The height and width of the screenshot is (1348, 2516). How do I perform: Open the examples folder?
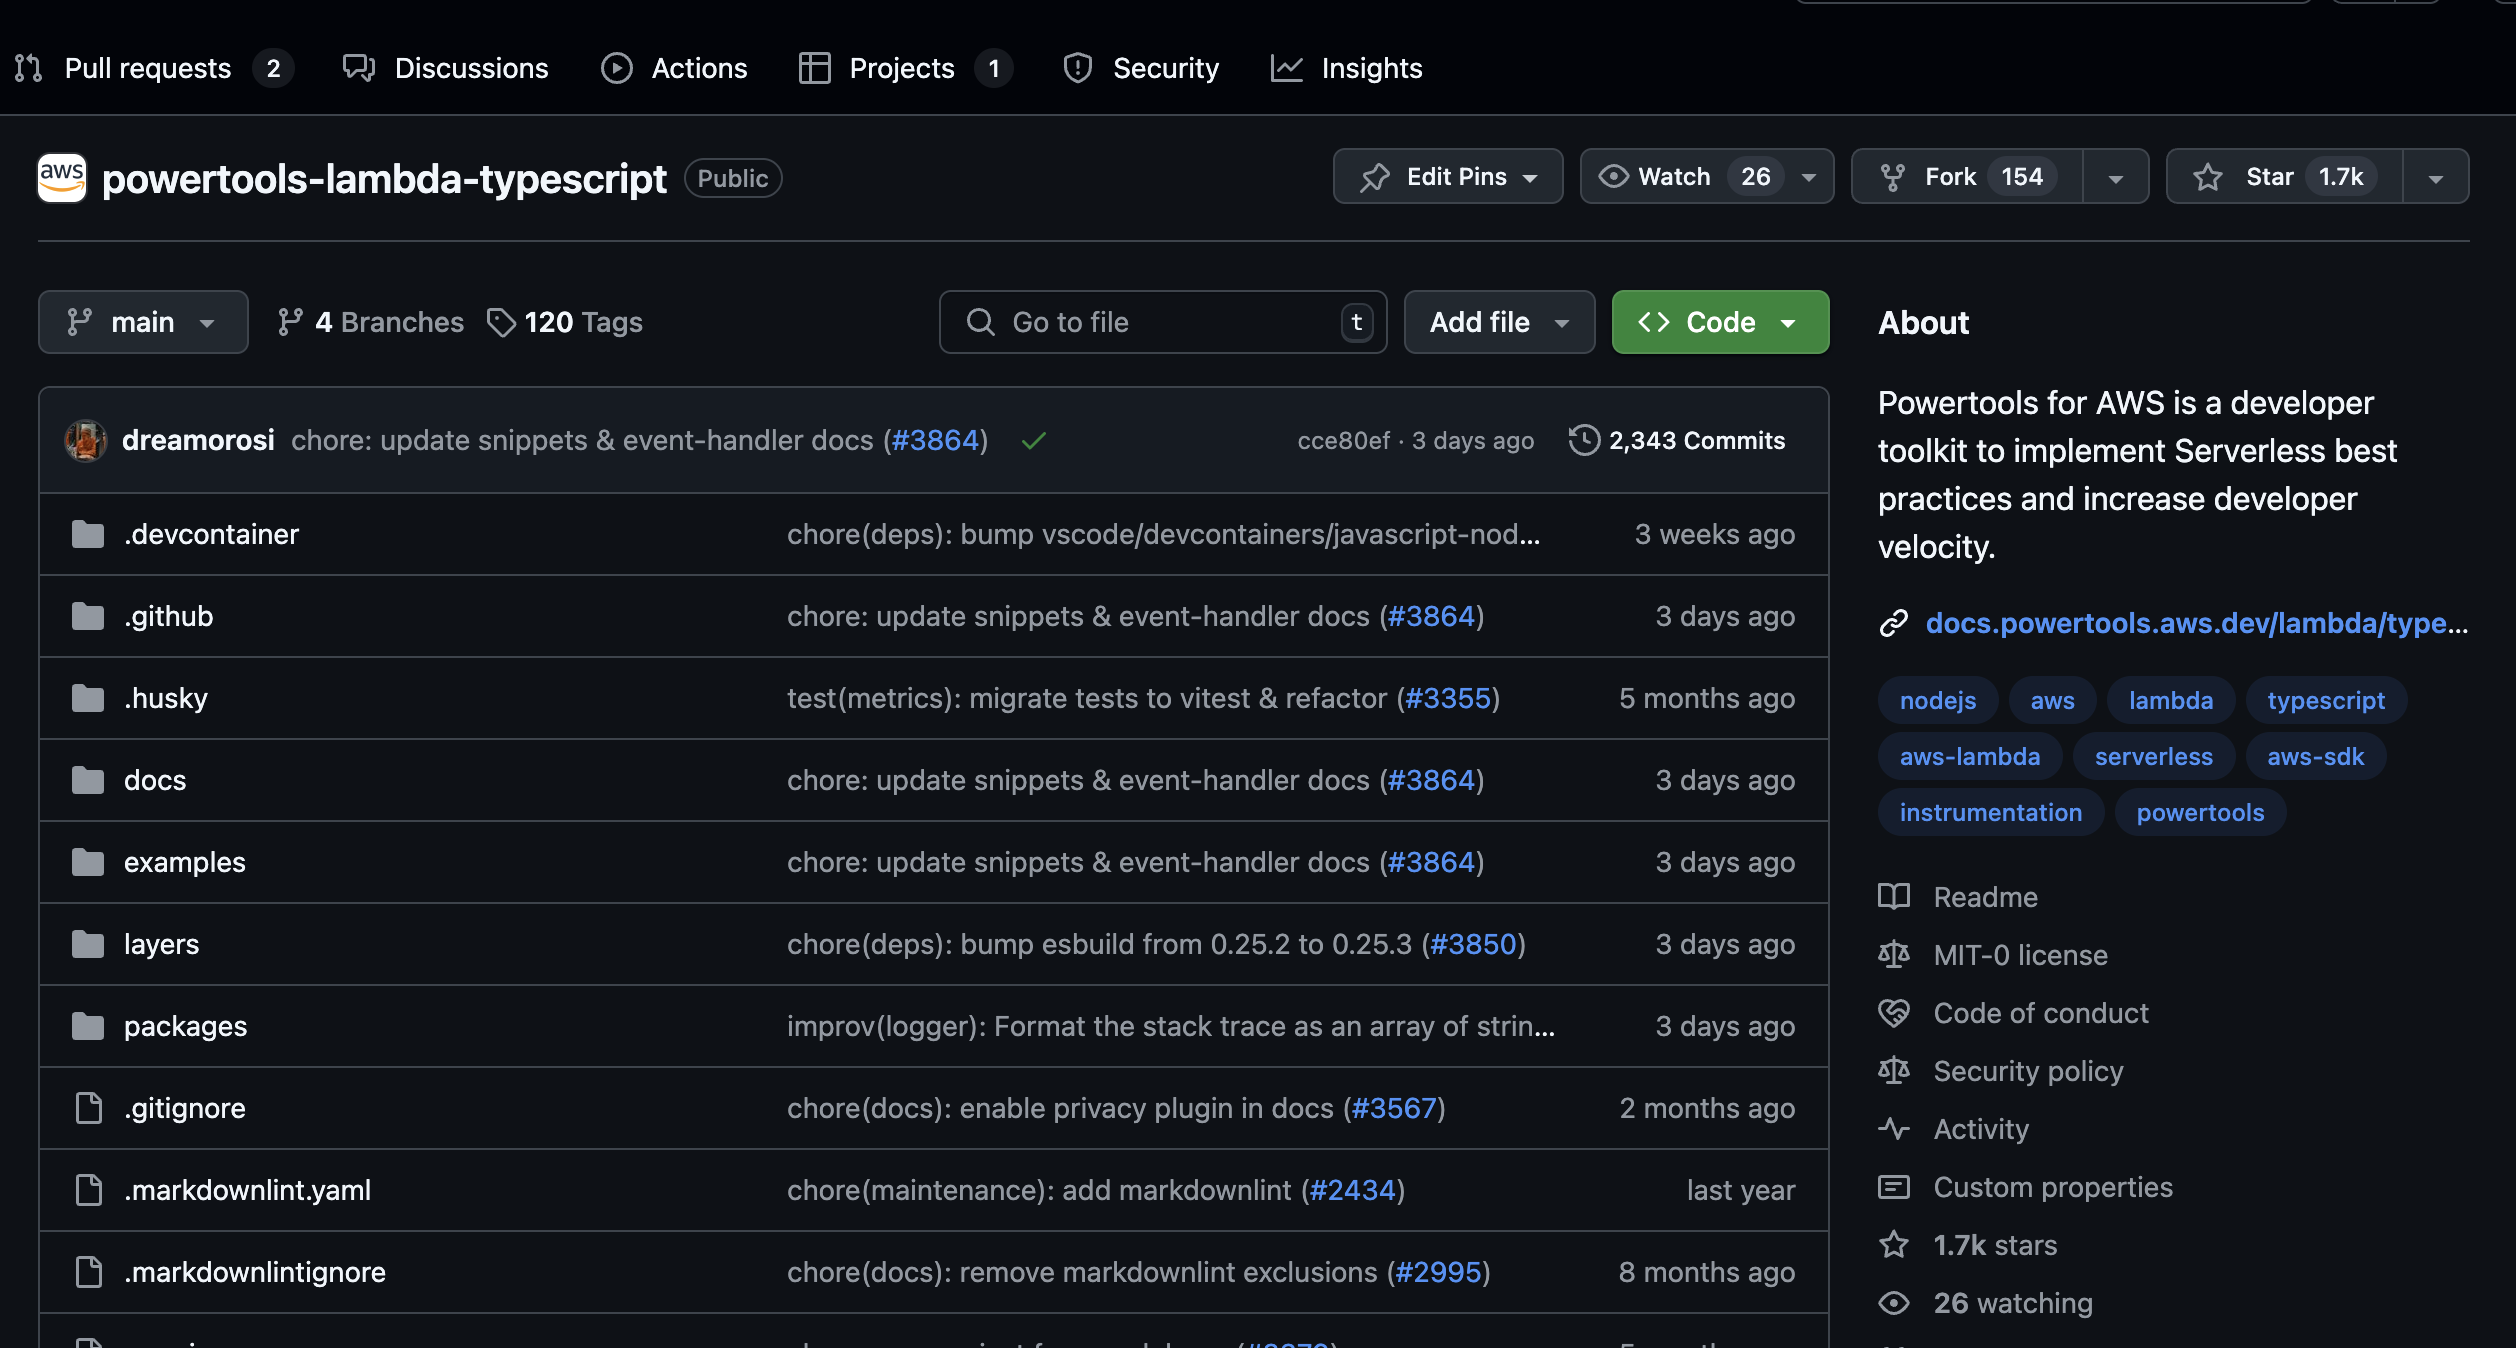pyautogui.click(x=185, y=862)
